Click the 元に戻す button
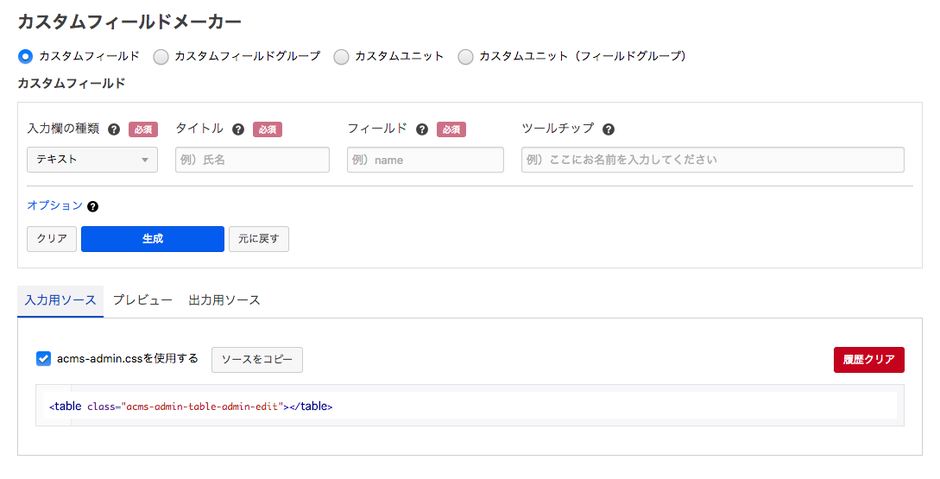Screen dimensions: 940x479 tap(258, 239)
